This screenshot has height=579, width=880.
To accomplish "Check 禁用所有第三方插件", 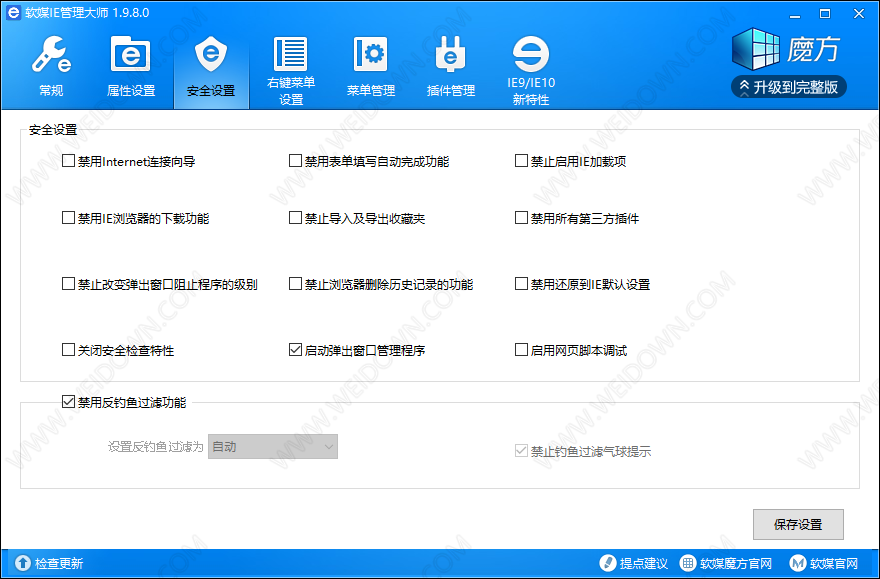I will pyautogui.click(x=521, y=218).
